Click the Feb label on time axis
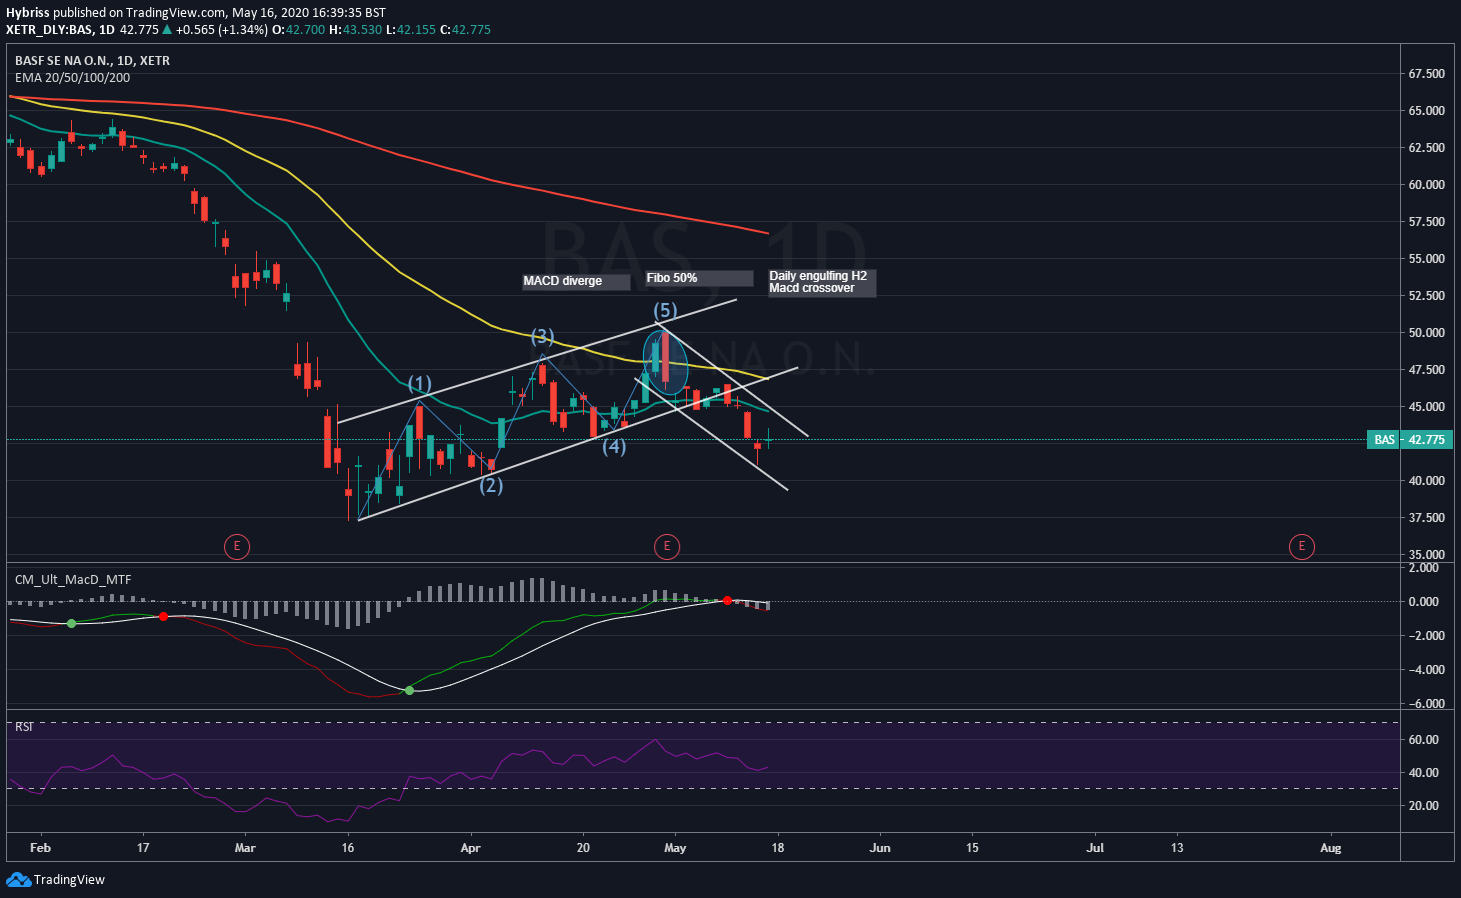Image resolution: width=1461 pixels, height=898 pixels. coord(40,848)
